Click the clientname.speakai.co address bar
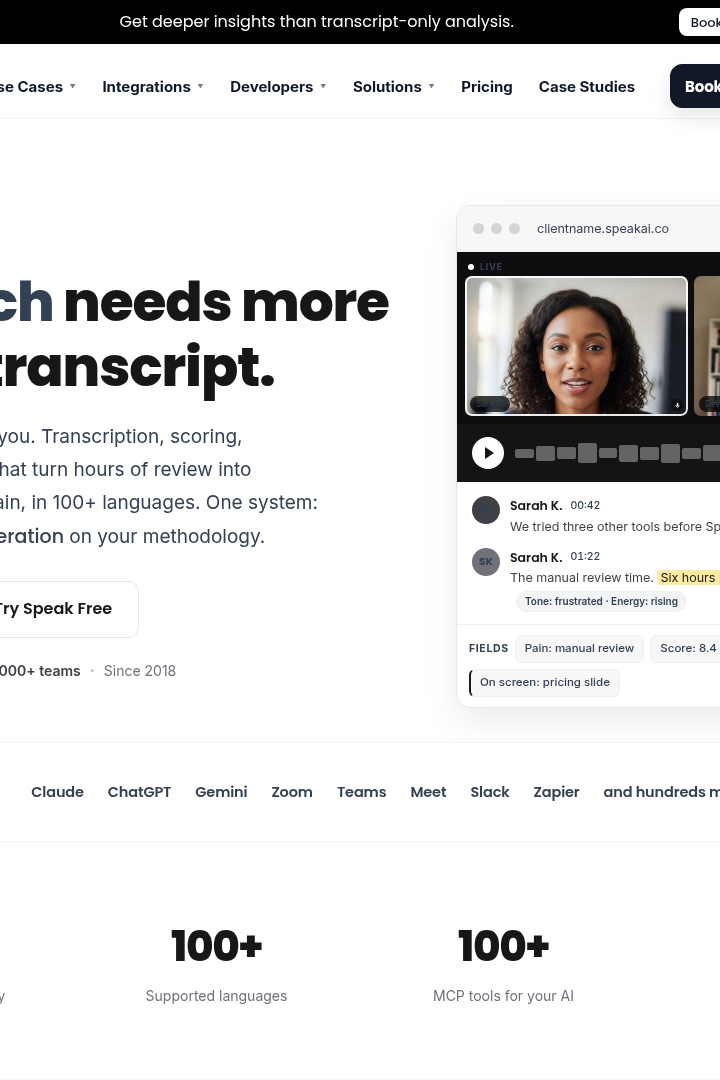 point(603,229)
